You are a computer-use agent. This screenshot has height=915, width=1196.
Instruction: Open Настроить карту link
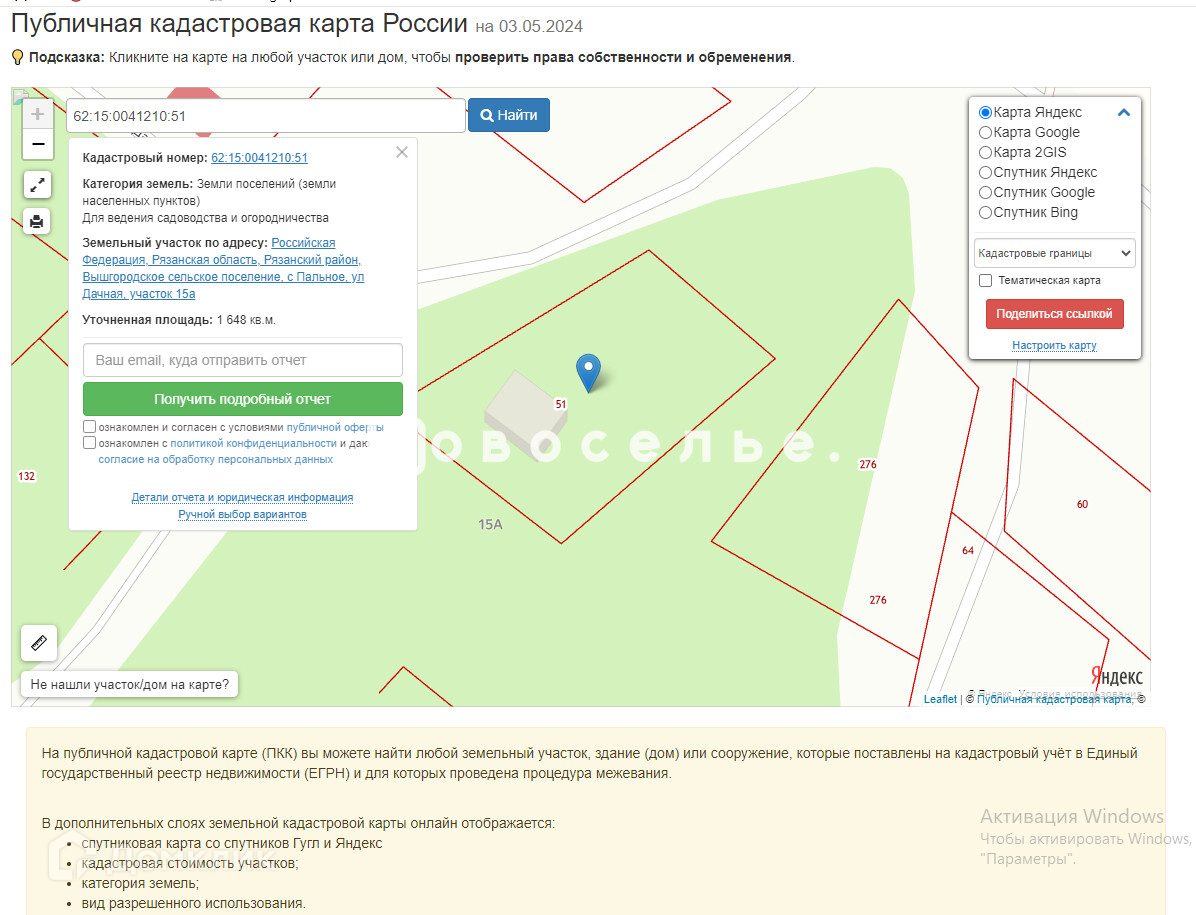point(1054,345)
